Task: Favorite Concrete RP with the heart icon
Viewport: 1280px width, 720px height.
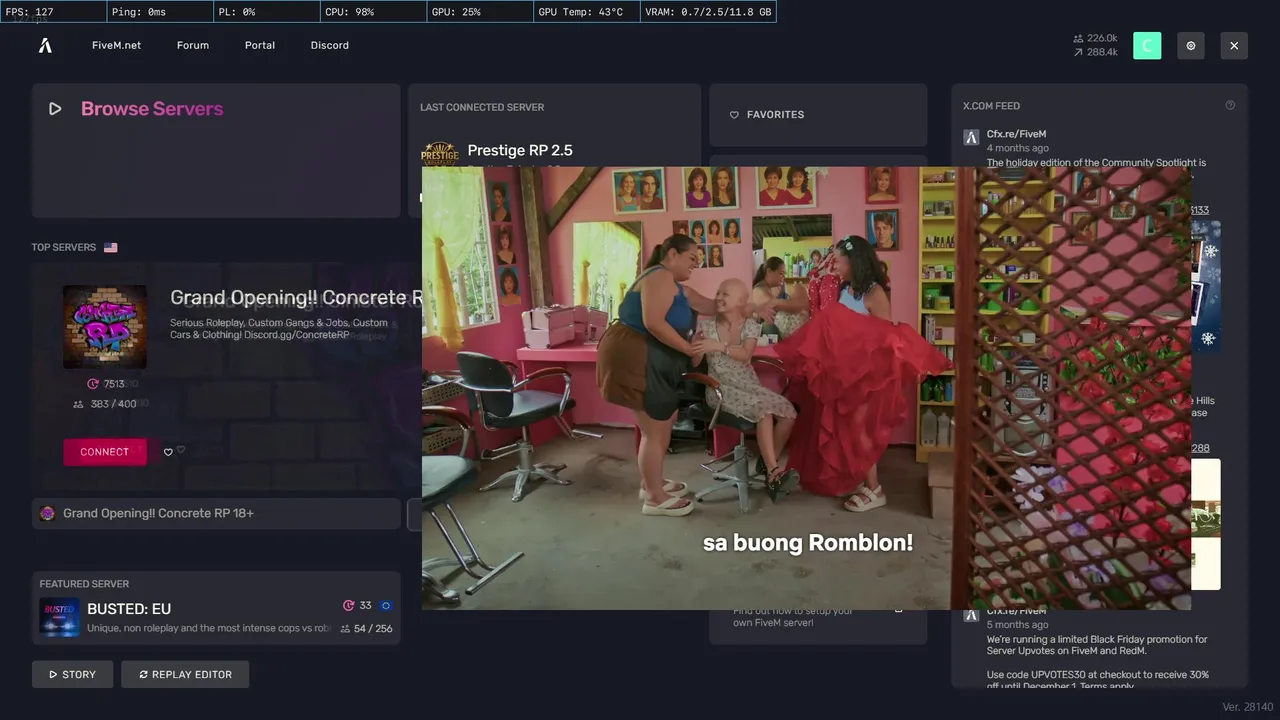Action: click(x=168, y=452)
